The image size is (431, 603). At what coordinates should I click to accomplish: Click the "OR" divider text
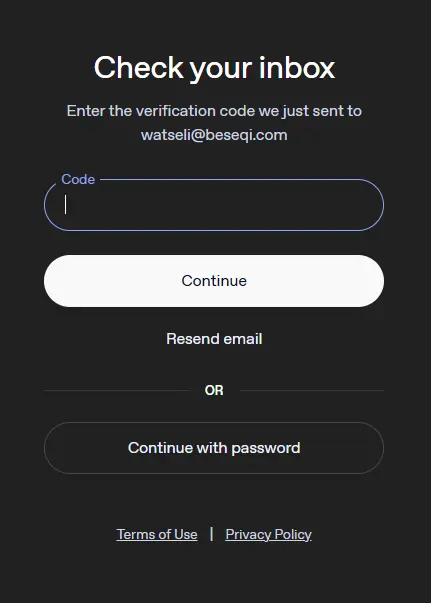tap(214, 390)
